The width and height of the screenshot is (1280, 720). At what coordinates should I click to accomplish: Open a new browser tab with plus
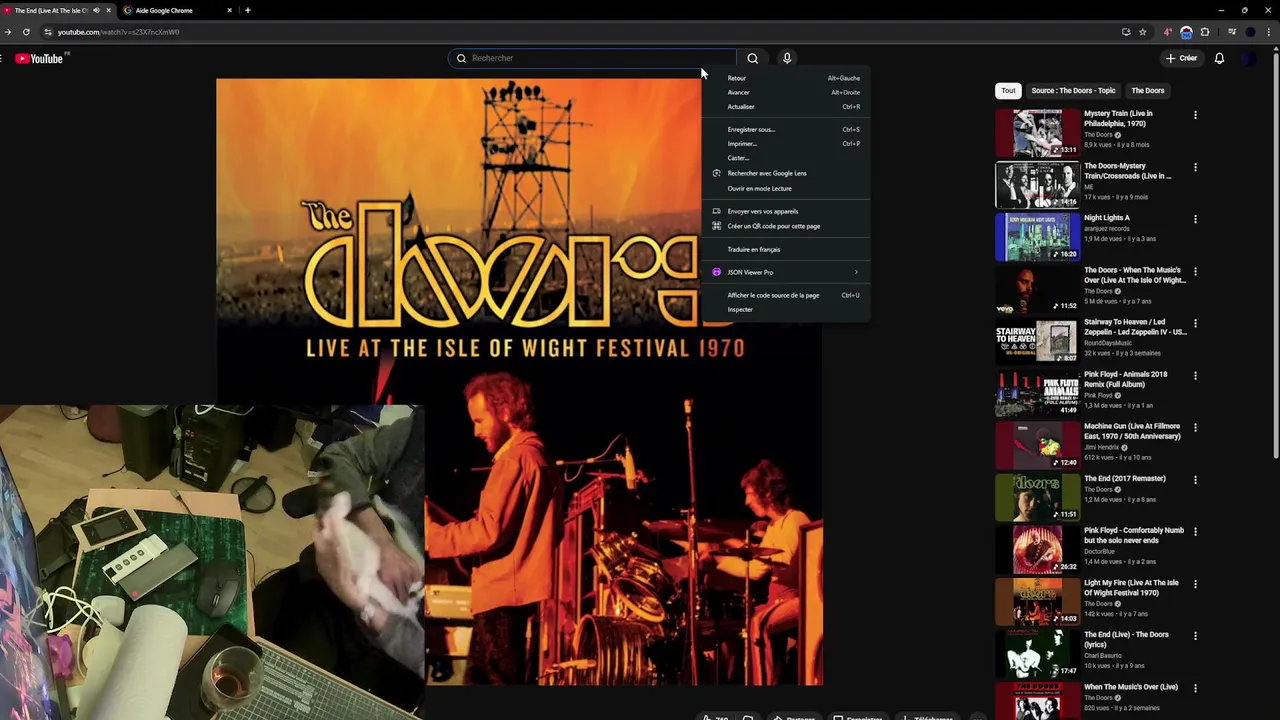coord(247,10)
